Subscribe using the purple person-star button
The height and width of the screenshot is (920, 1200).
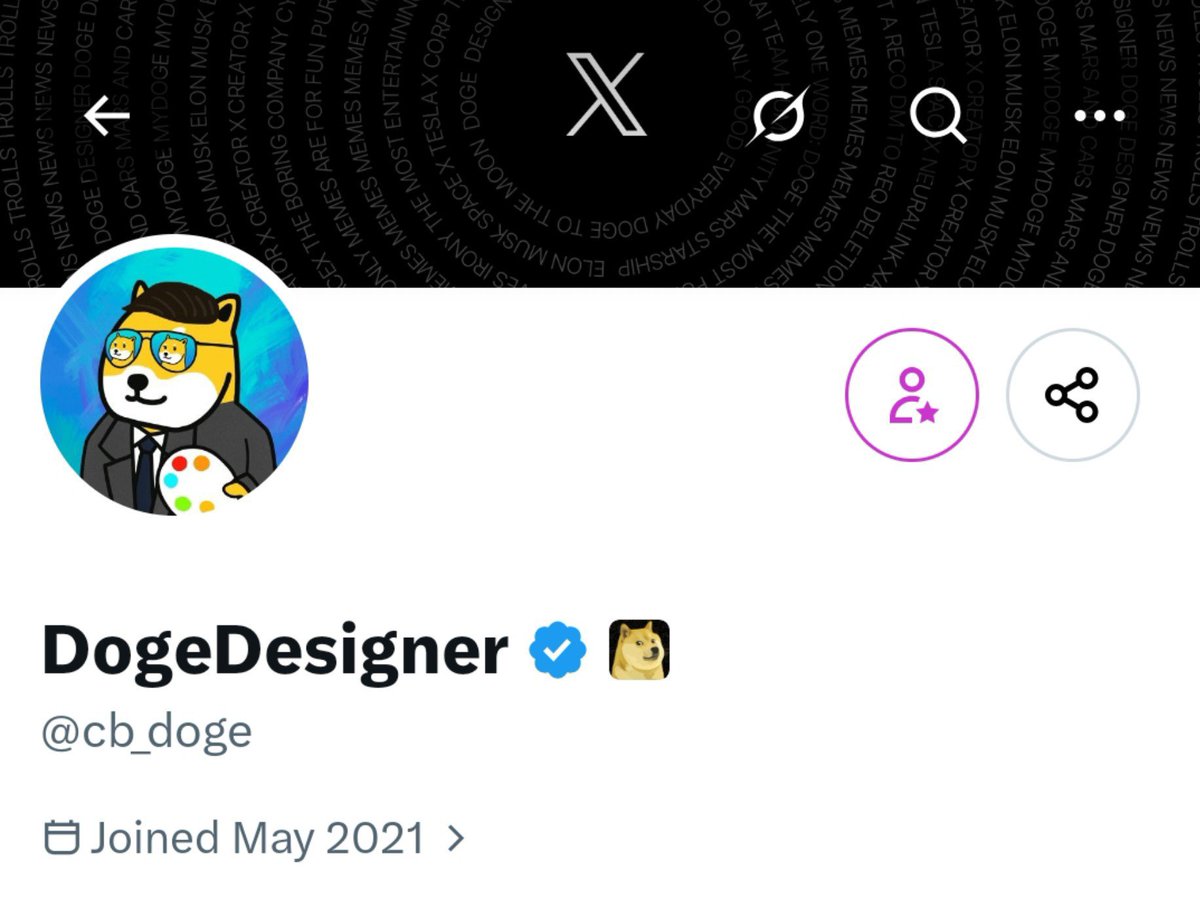pos(912,395)
